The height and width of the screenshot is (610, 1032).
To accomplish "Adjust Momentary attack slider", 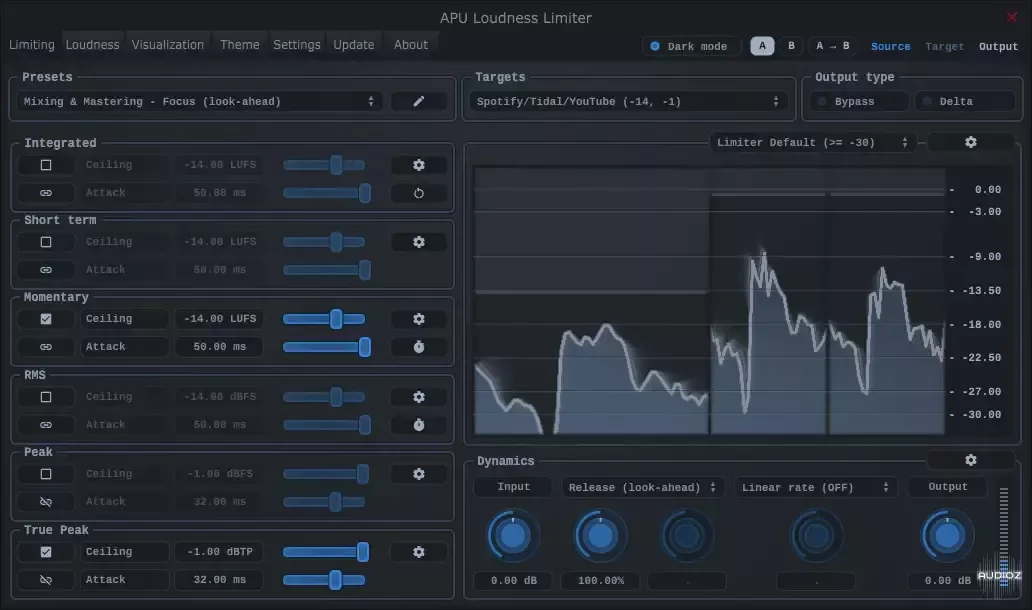I will pos(326,347).
